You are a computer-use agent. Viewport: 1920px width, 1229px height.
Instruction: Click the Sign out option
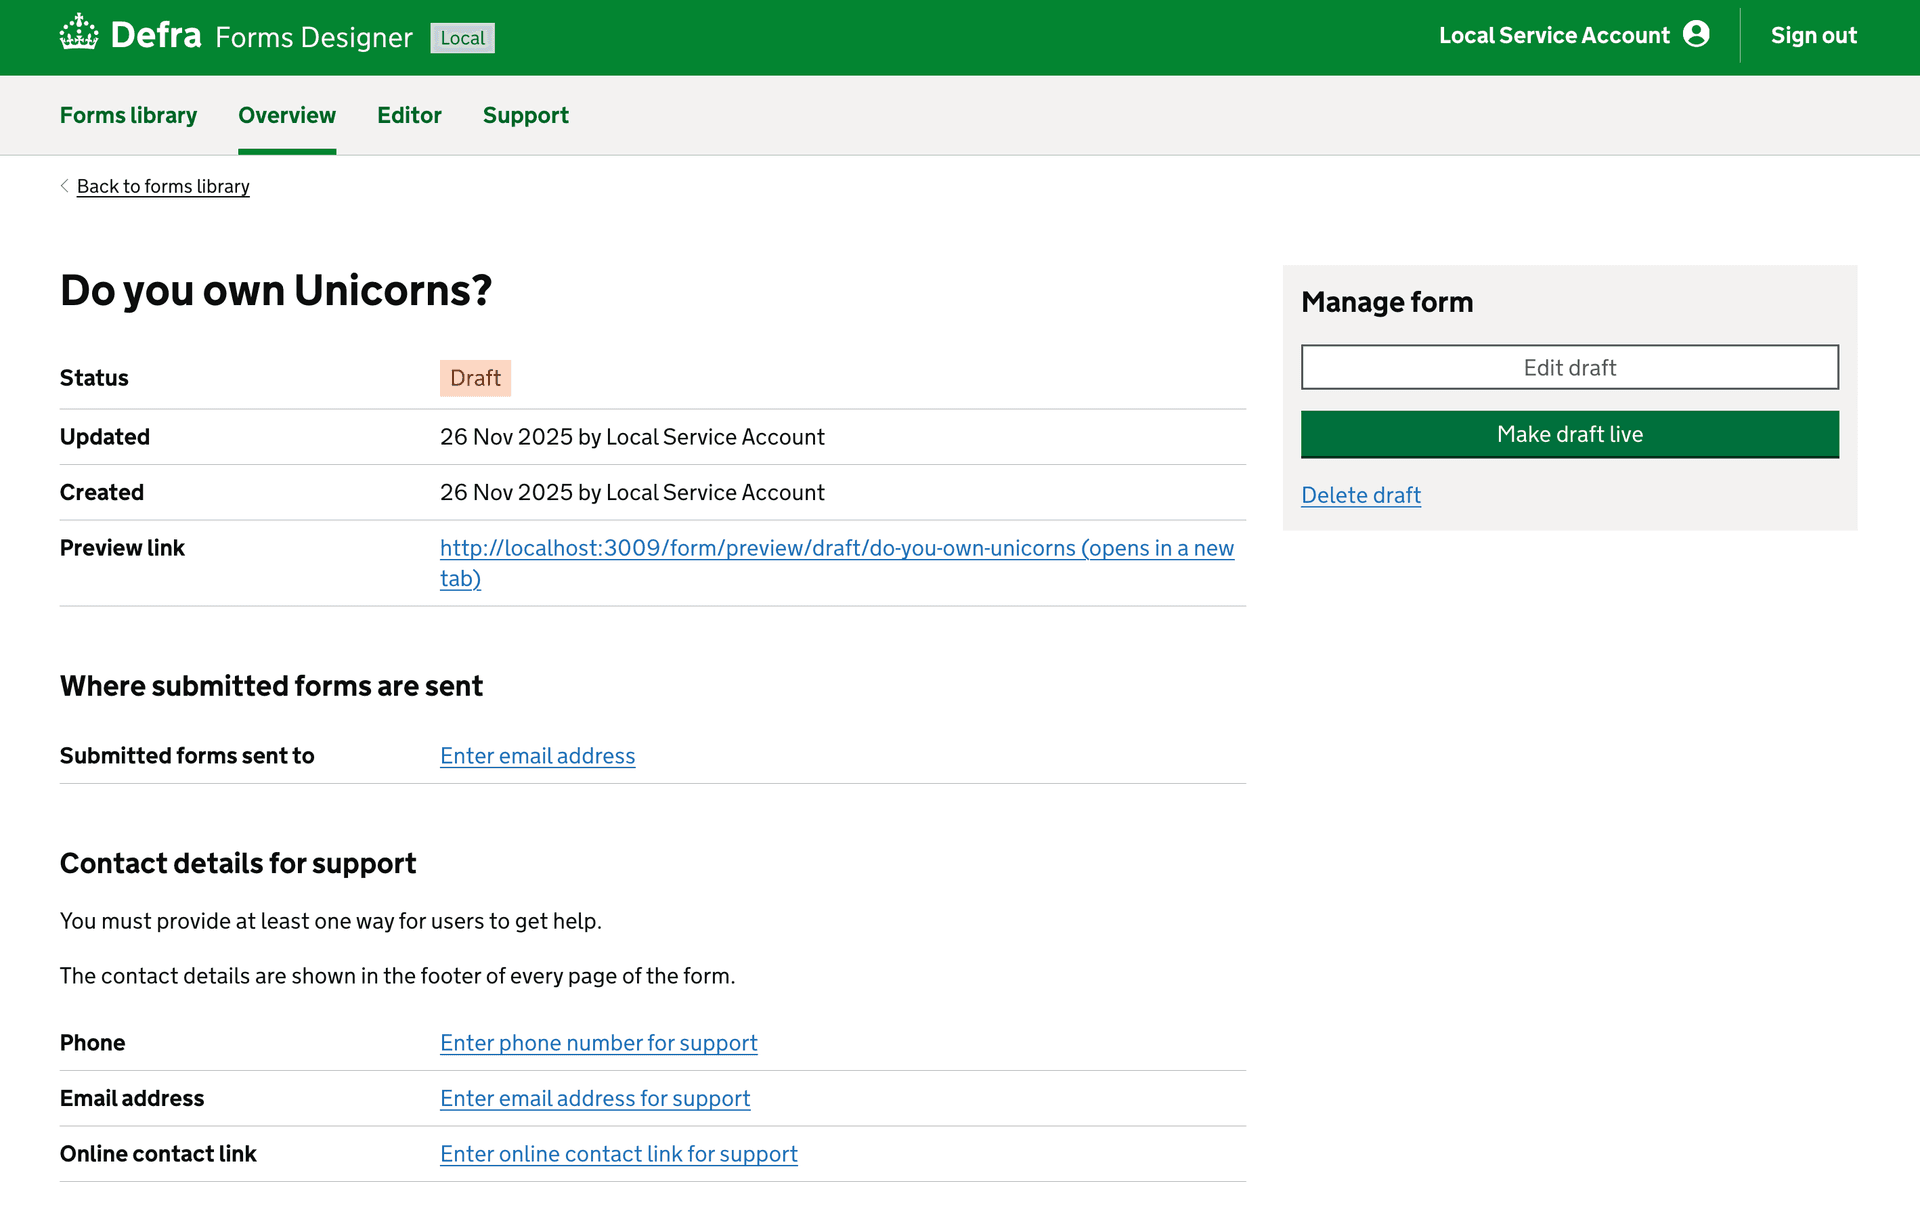pos(1813,35)
